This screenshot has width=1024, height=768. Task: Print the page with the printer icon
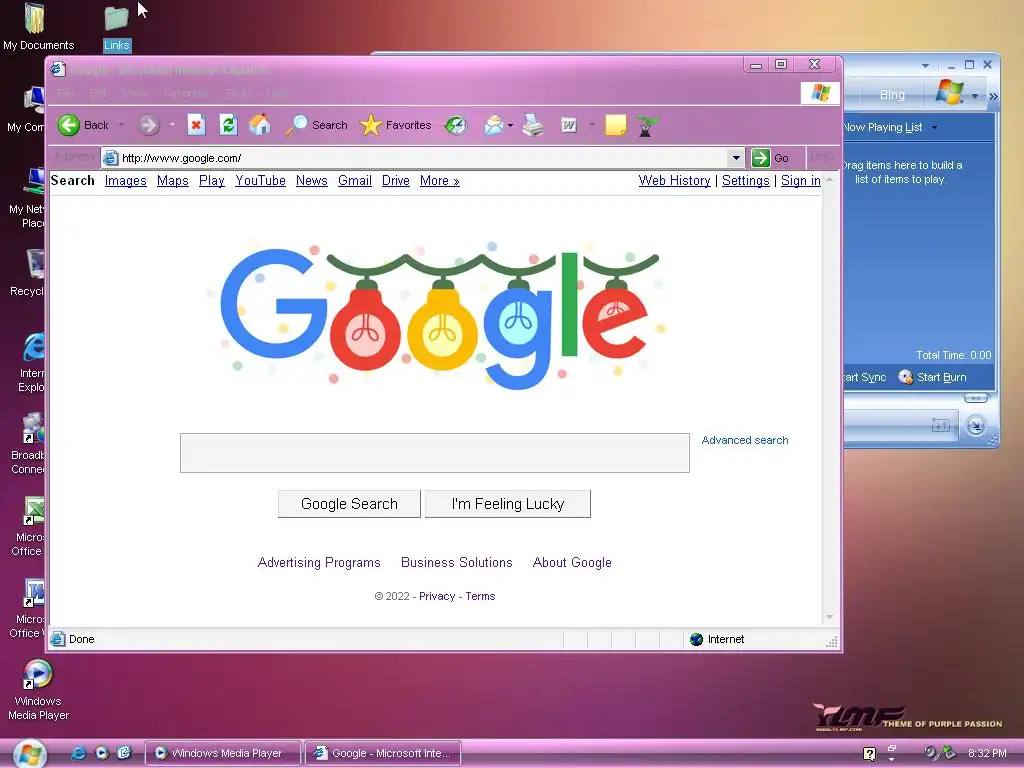click(534, 125)
